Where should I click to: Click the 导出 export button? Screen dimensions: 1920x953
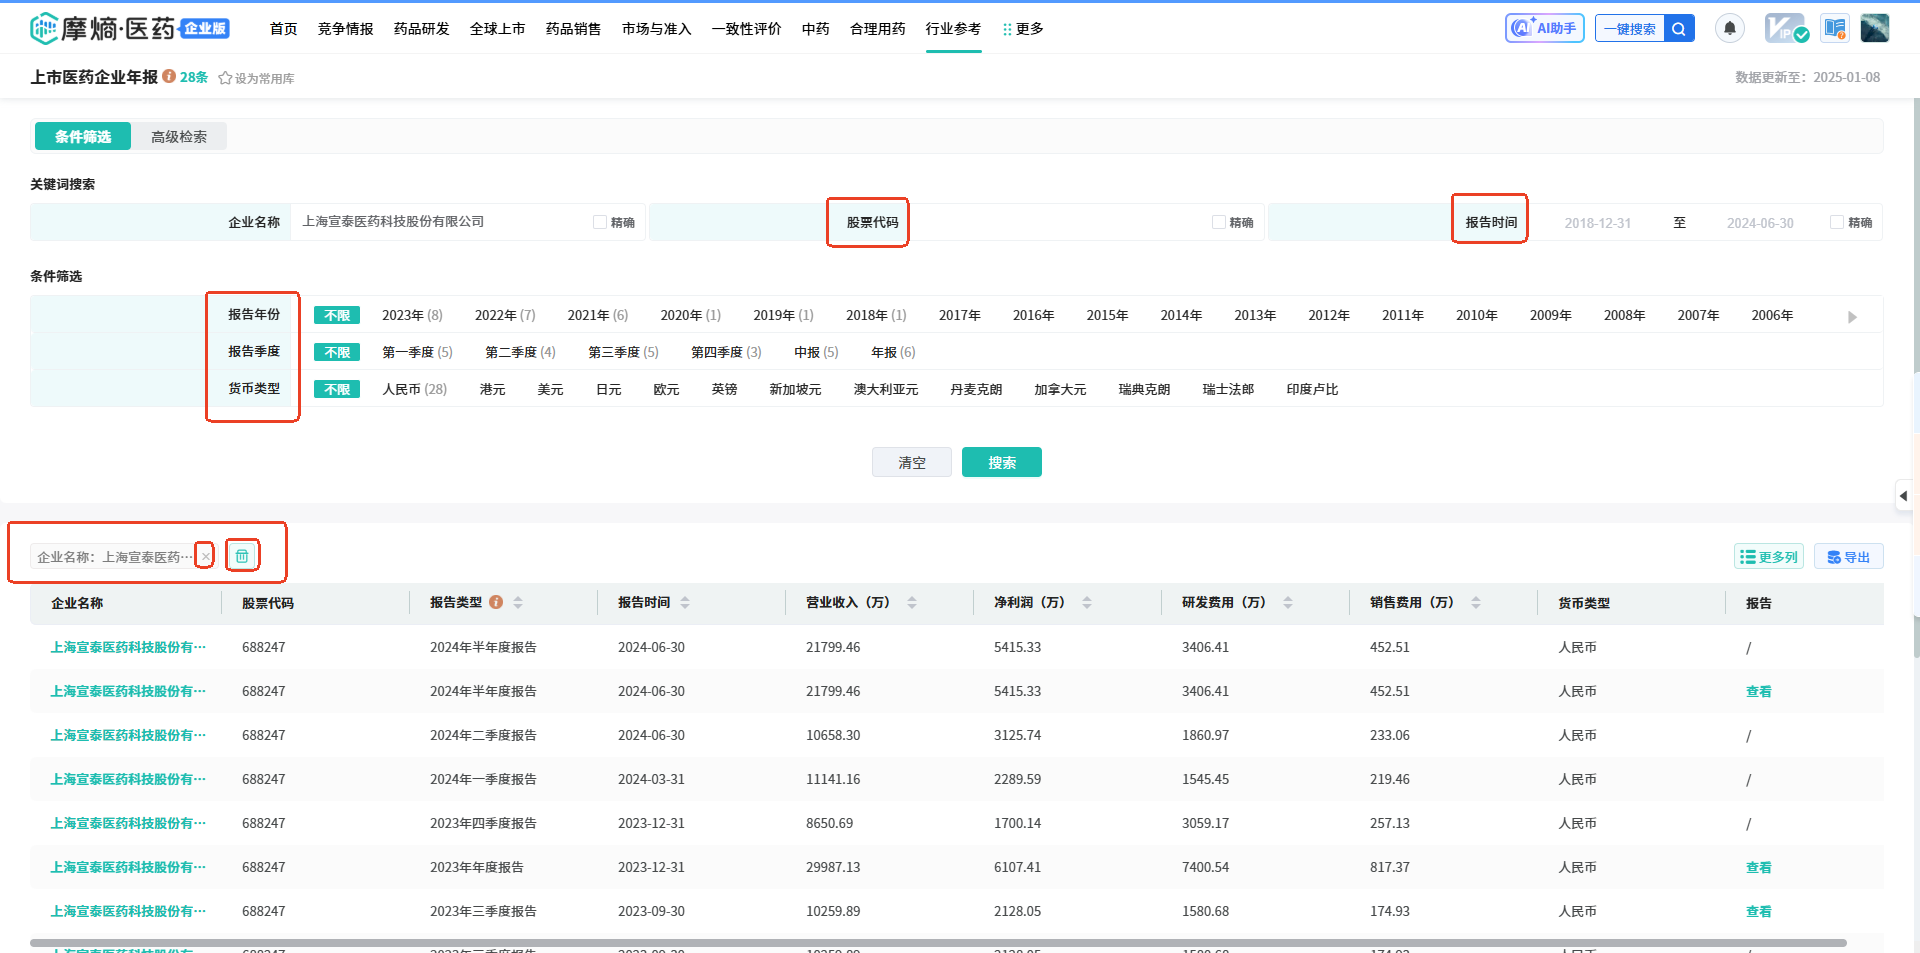point(1849,557)
